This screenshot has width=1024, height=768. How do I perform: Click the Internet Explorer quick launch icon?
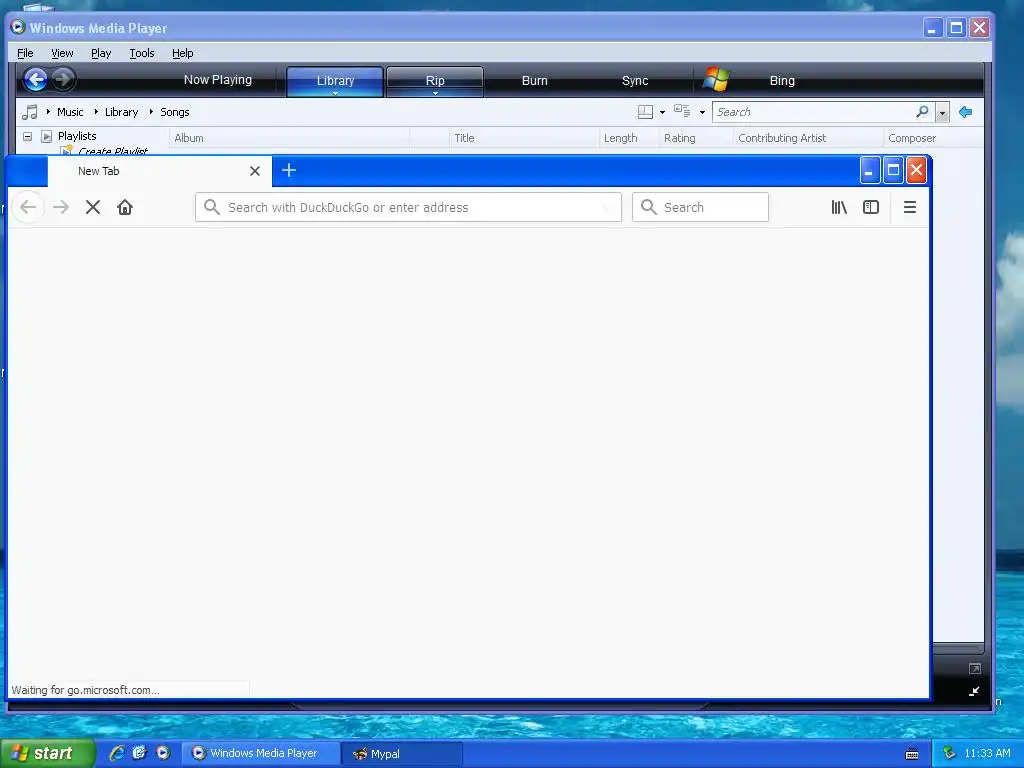click(x=116, y=753)
